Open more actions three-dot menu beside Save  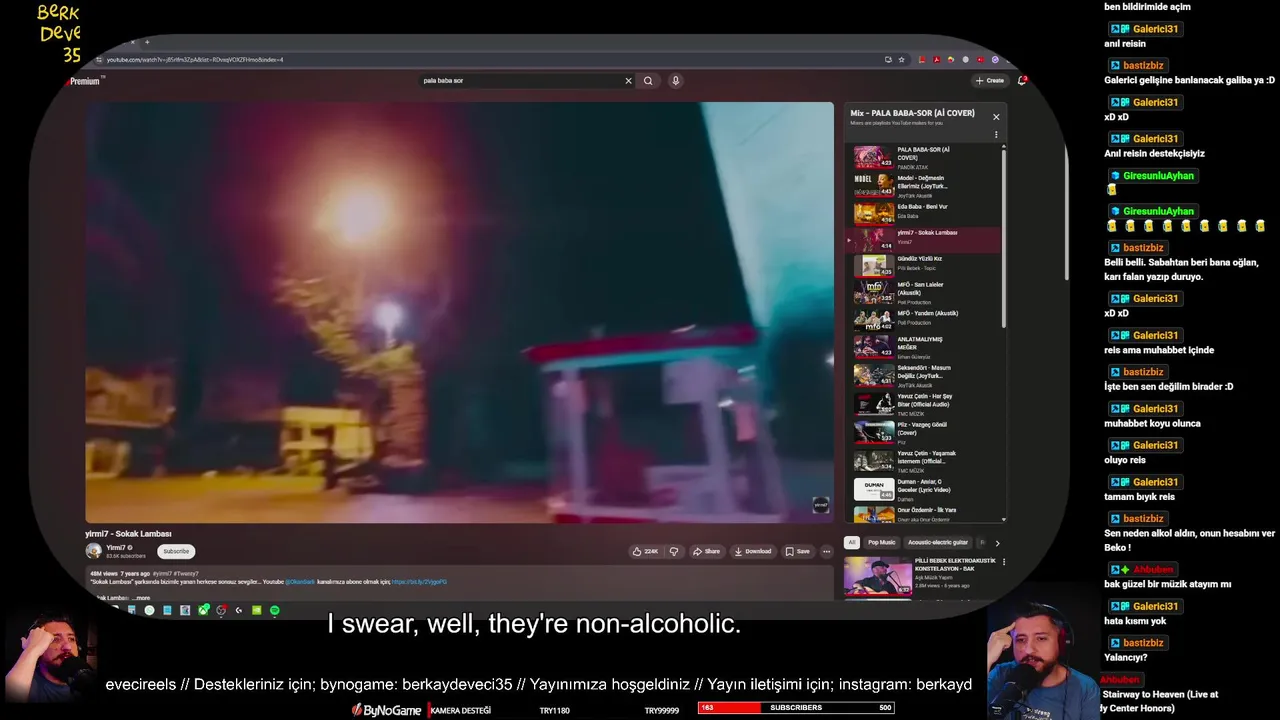pyautogui.click(x=826, y=551)
